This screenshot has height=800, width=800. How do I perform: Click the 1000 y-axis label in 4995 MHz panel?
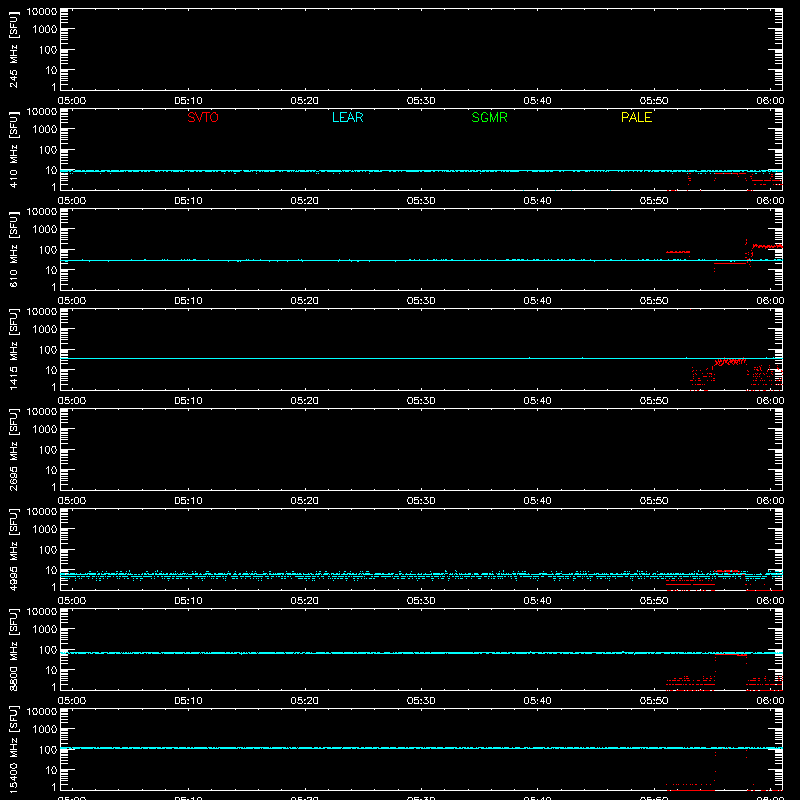(x=45, y=530)
